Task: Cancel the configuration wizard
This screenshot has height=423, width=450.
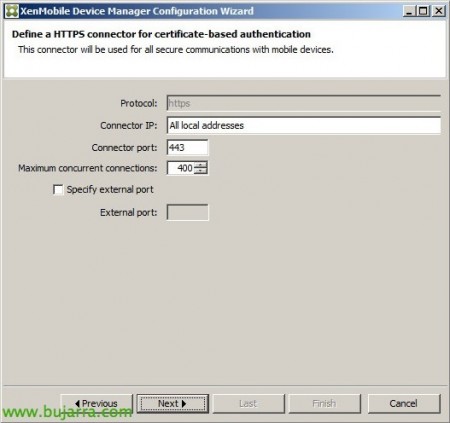Action: (x=404, y=404)
